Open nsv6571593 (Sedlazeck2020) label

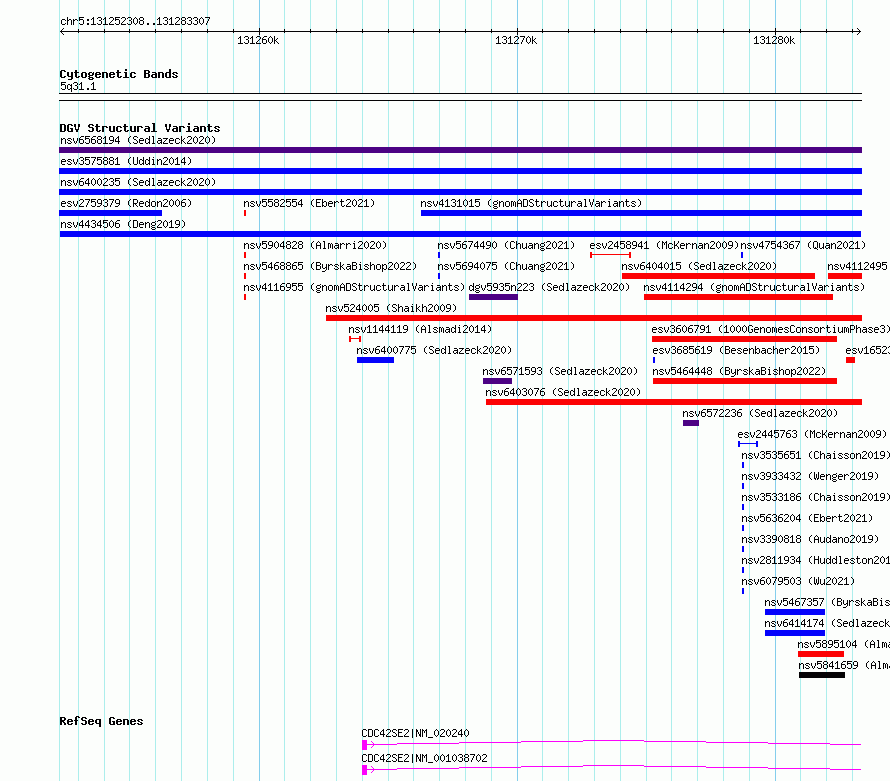tap(560, 371)
